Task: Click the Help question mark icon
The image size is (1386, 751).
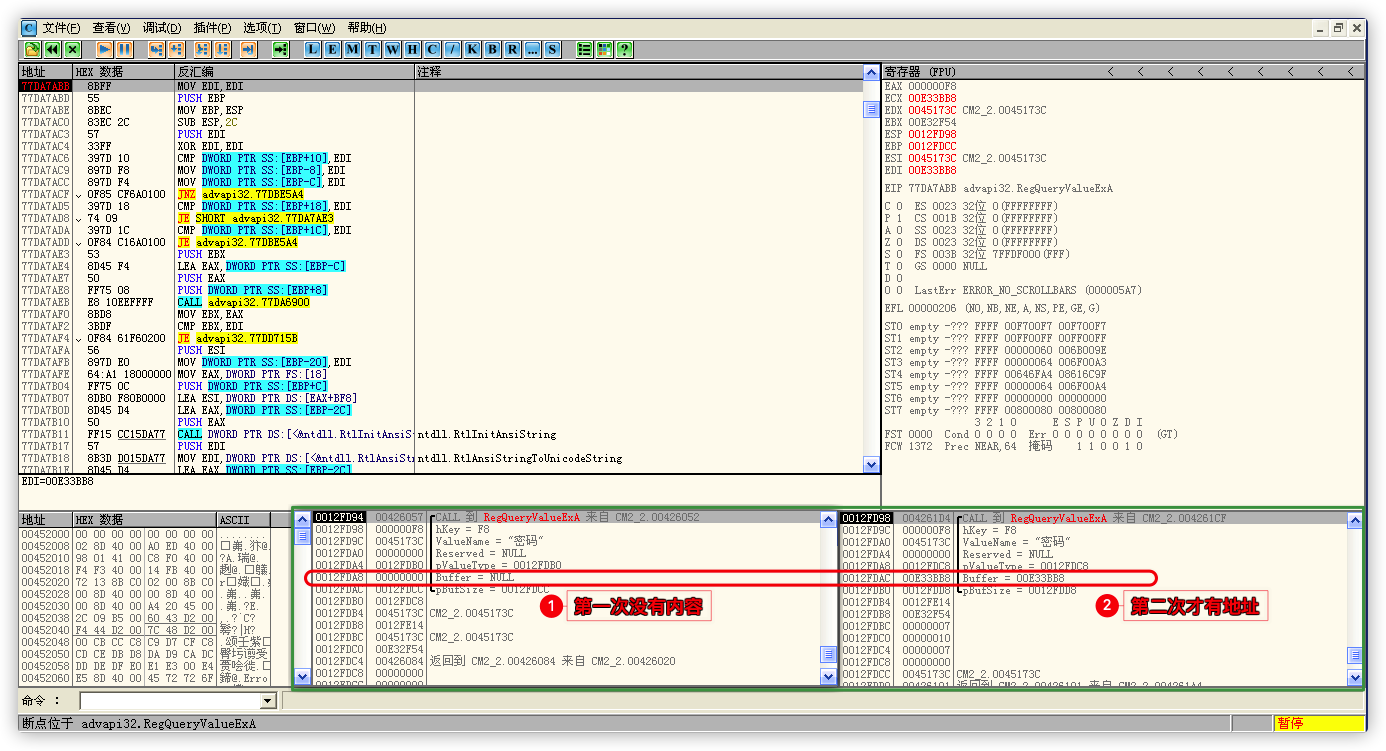Action: pyautogui.click(x=625, y=49)
